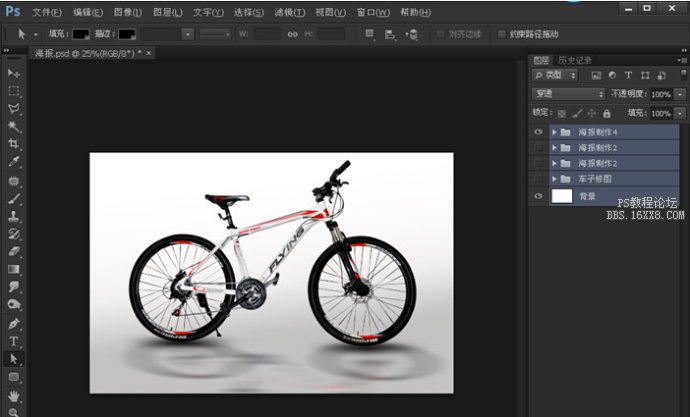Expand the 车子修图 group

pos(554,179)
